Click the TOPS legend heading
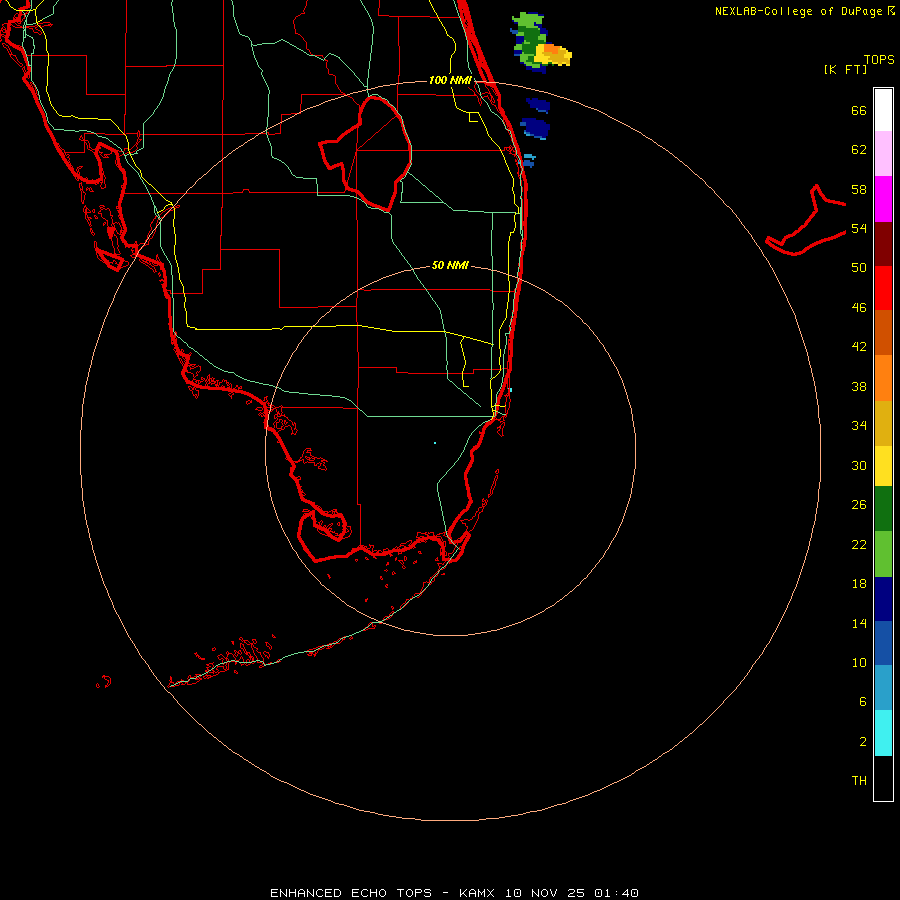 coord(879,59)
